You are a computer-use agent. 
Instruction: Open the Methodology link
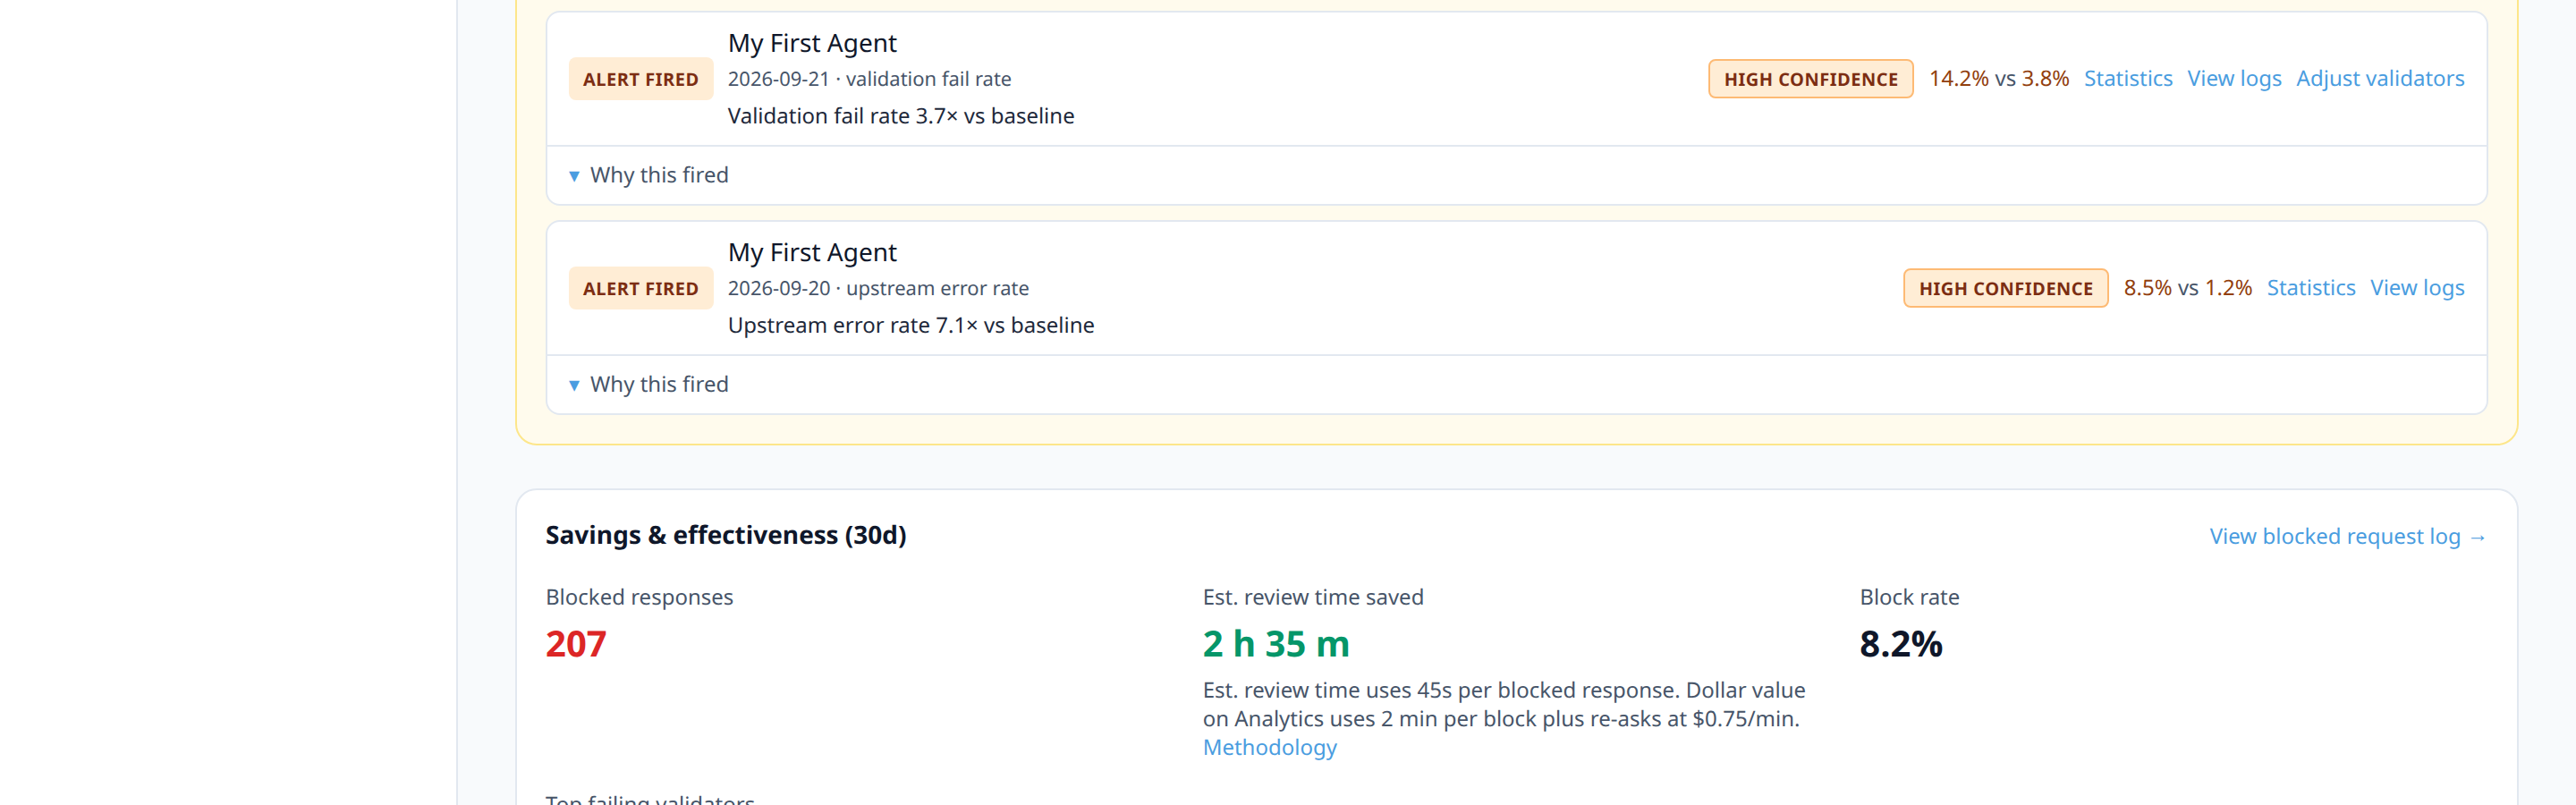pos(1269,748)
